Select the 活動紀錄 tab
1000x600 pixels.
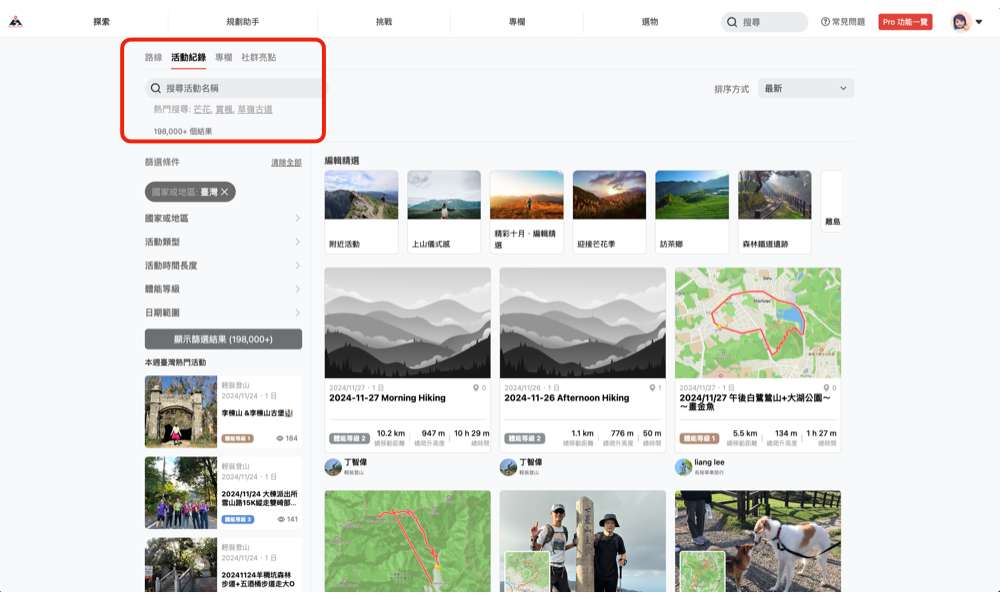pyautogui.click(x=188, y=57)
